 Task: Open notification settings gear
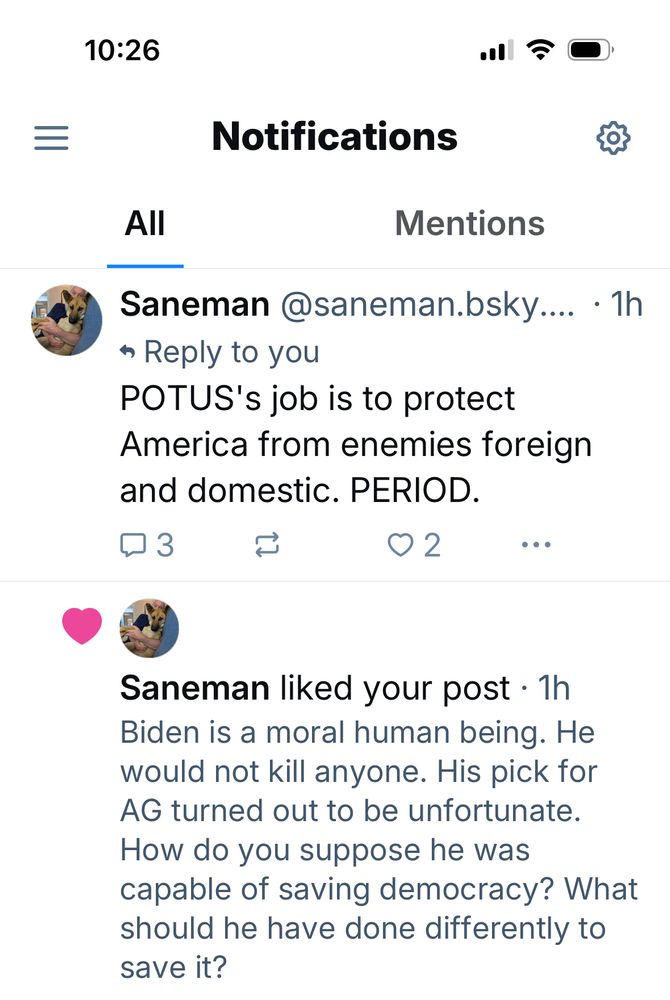click(613, 138)
